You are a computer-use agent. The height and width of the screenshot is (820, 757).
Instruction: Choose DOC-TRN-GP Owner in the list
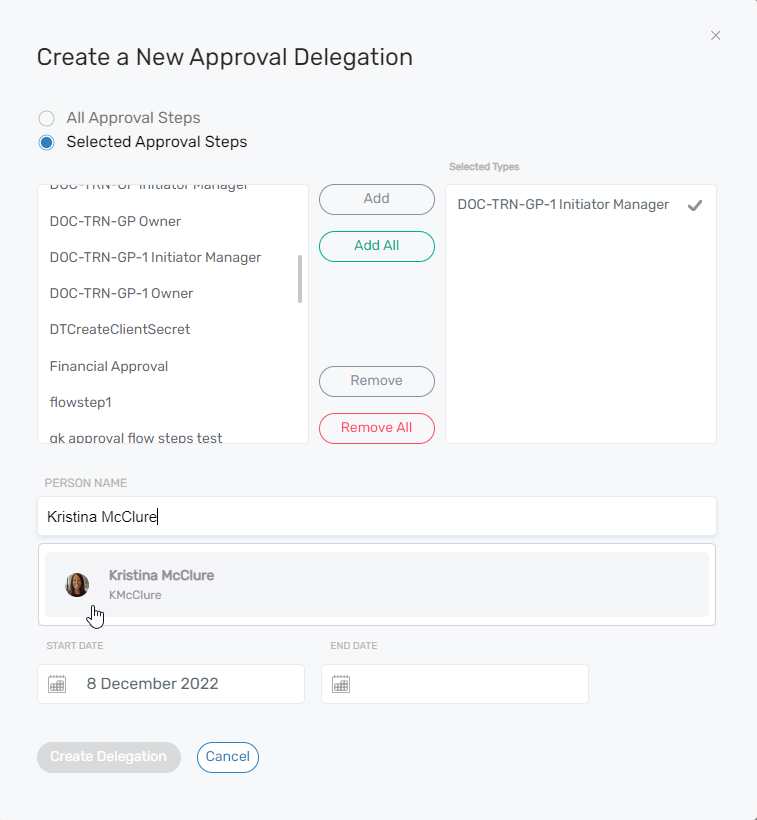[x=115, y=221]
